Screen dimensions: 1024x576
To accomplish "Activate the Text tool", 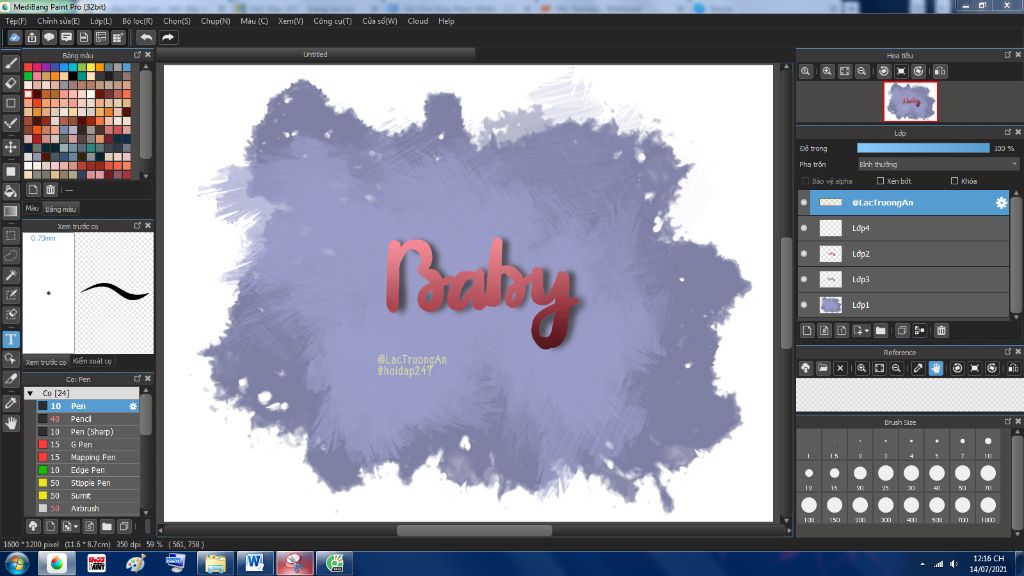I will click(11, 339).
